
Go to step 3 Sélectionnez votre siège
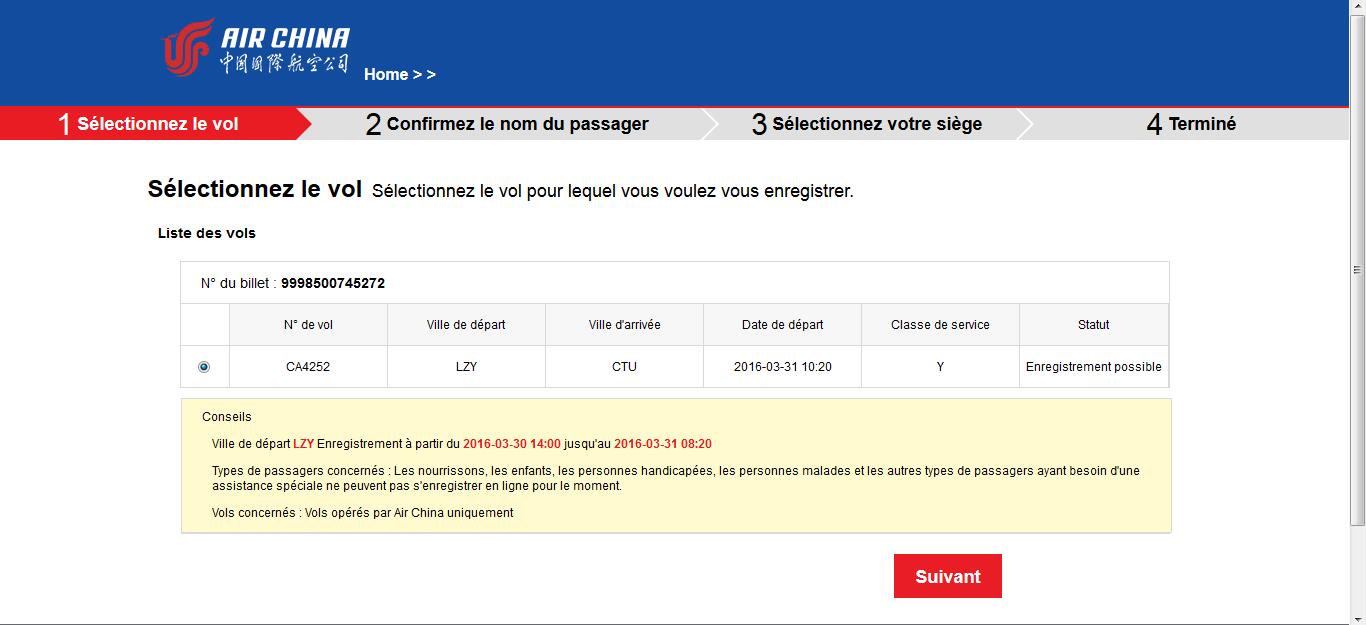[x=867, y=124]
